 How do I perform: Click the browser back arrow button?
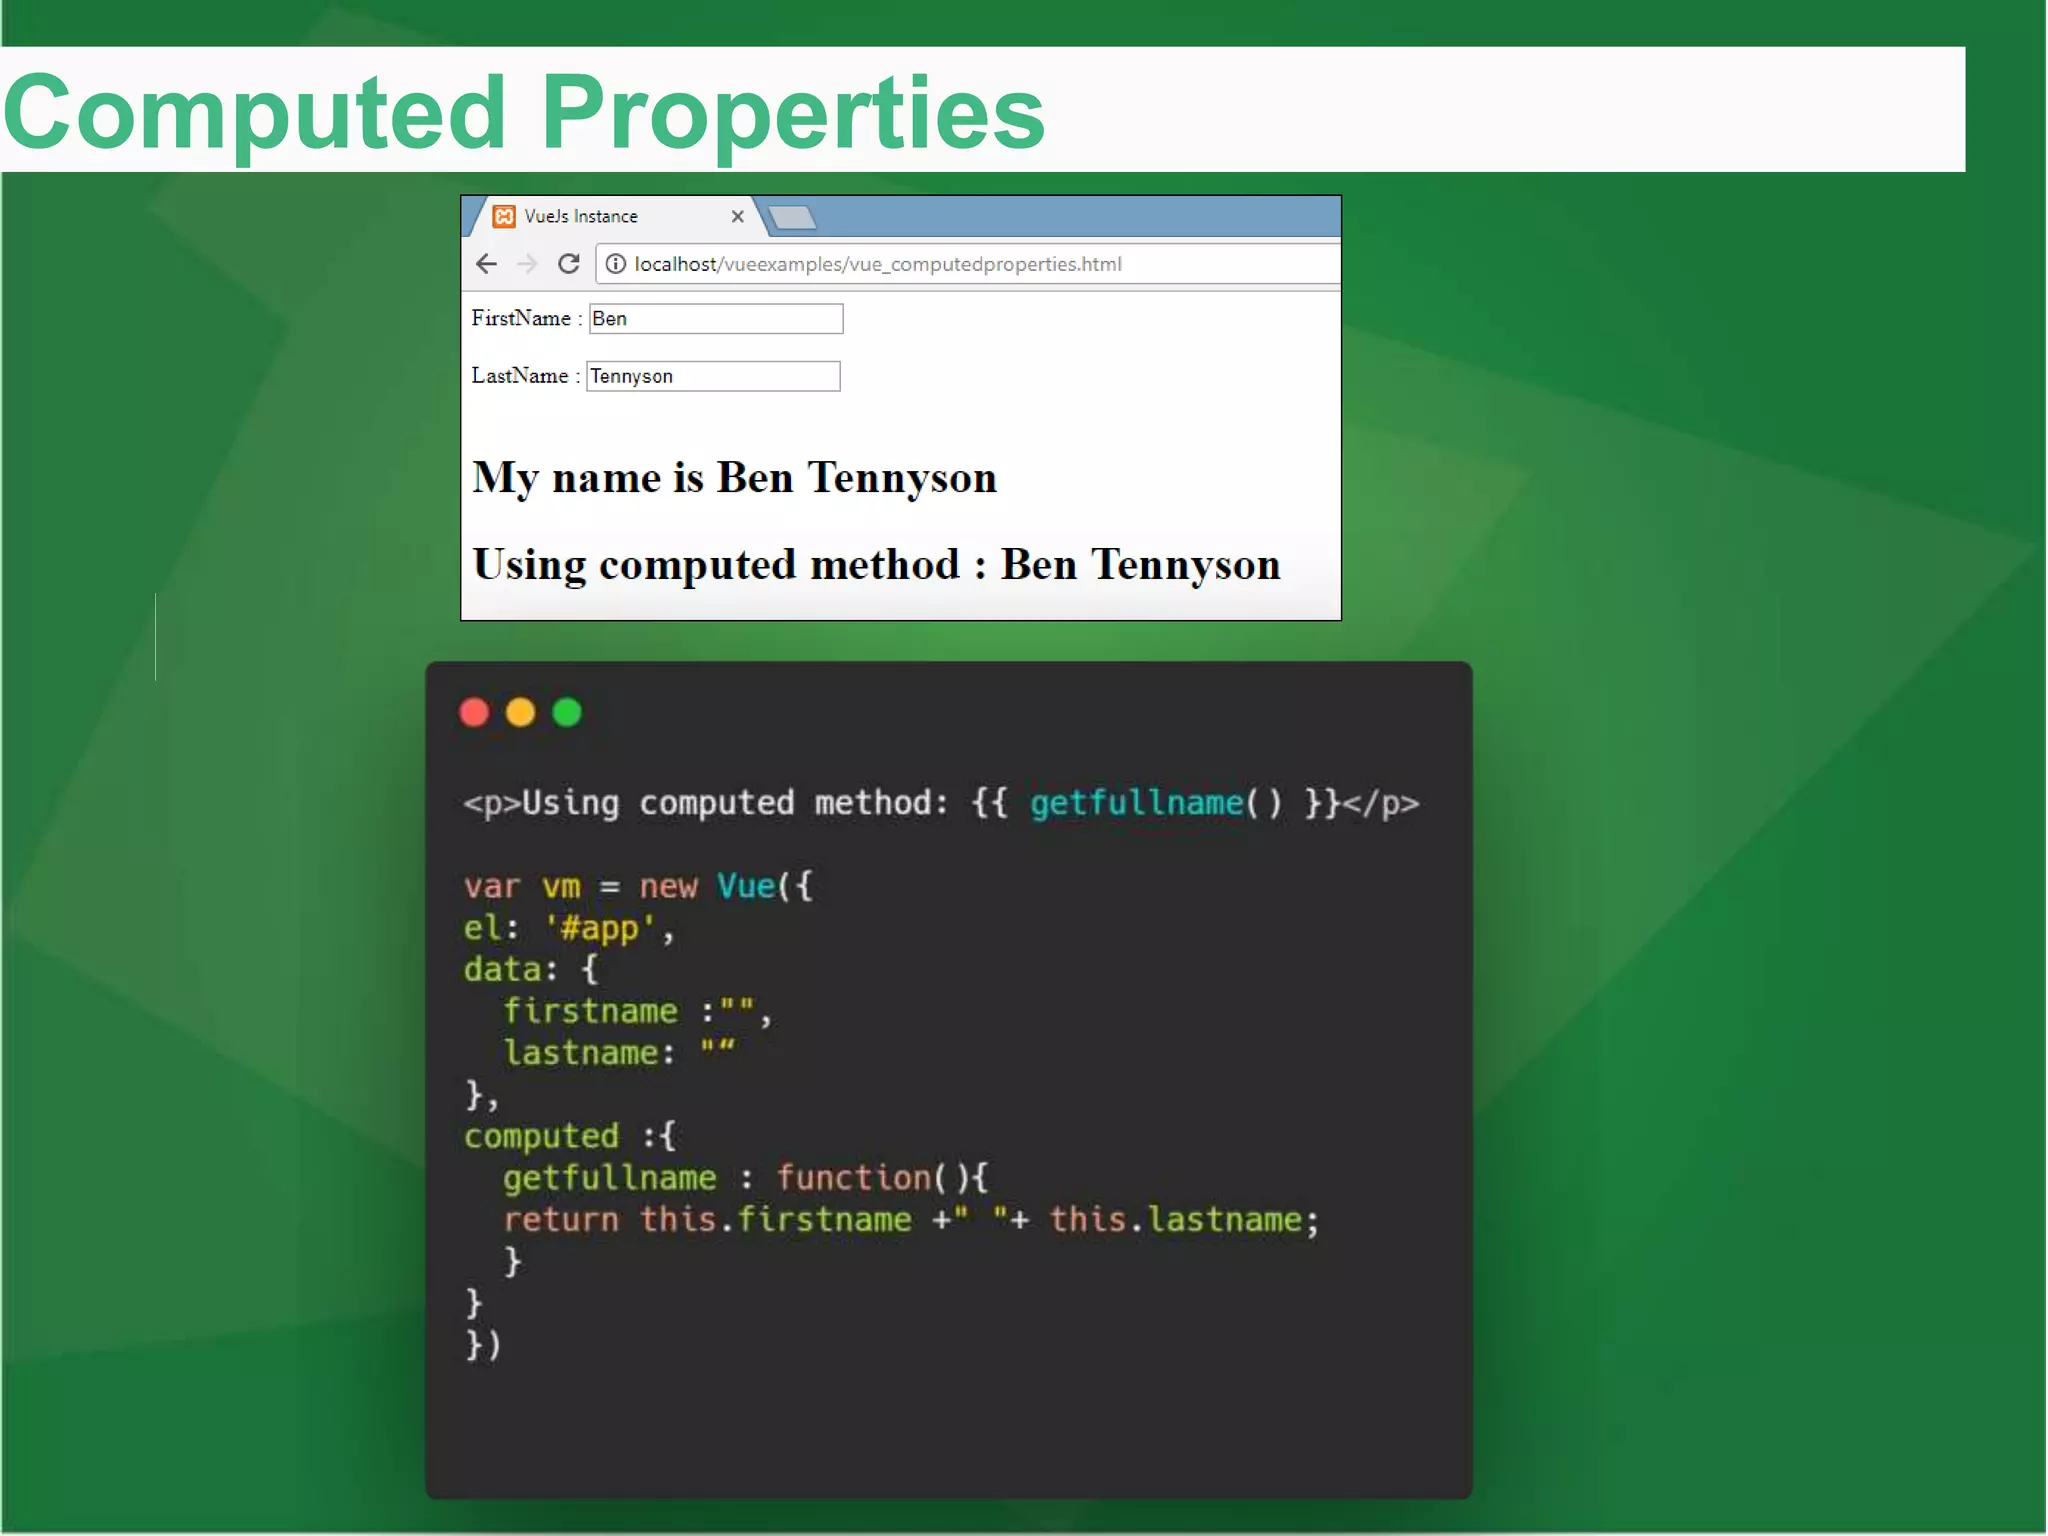486,264
